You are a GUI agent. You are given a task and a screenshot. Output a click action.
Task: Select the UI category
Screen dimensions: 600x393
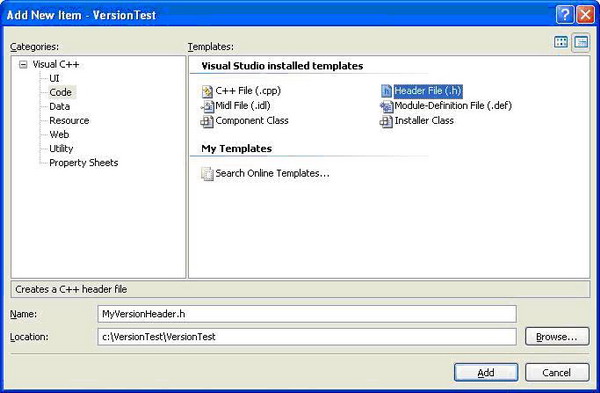pos(54,78)
